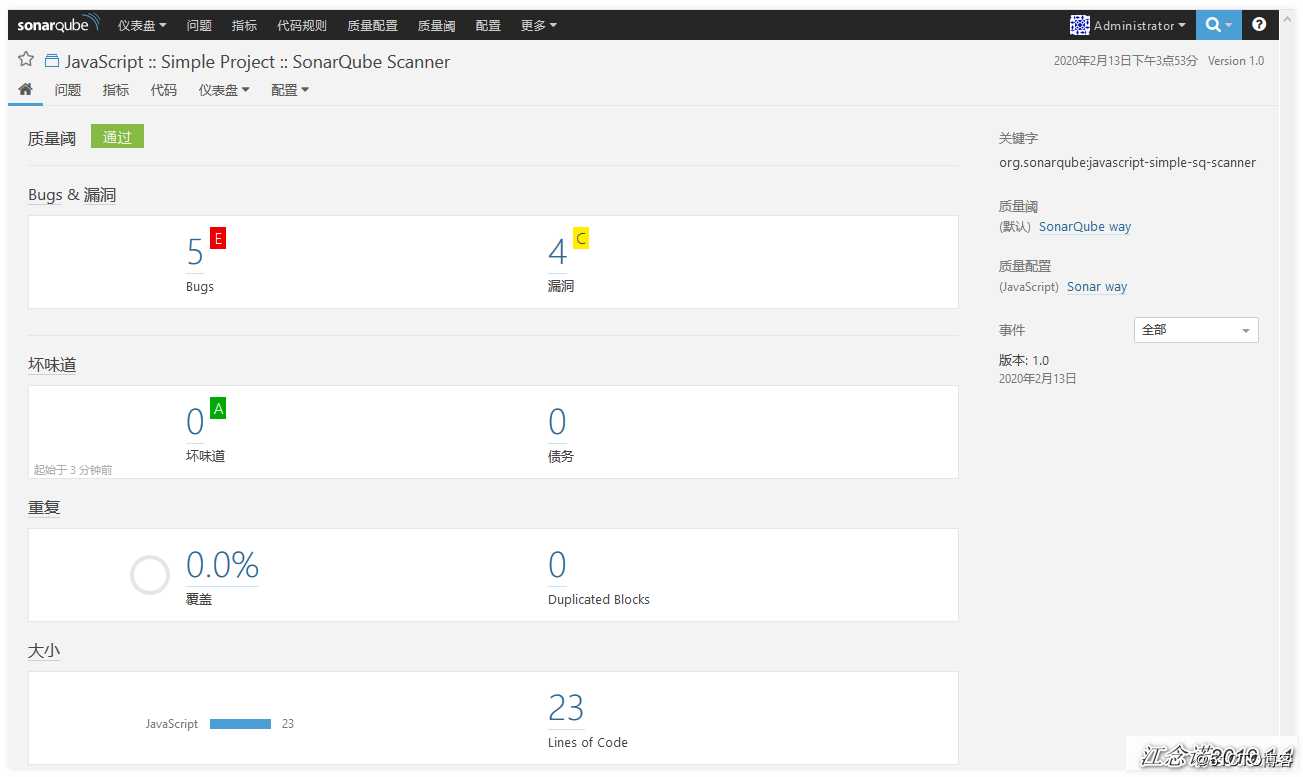
Task: Open the 事件 filter combo box 全部
Action: [1196, 330]
